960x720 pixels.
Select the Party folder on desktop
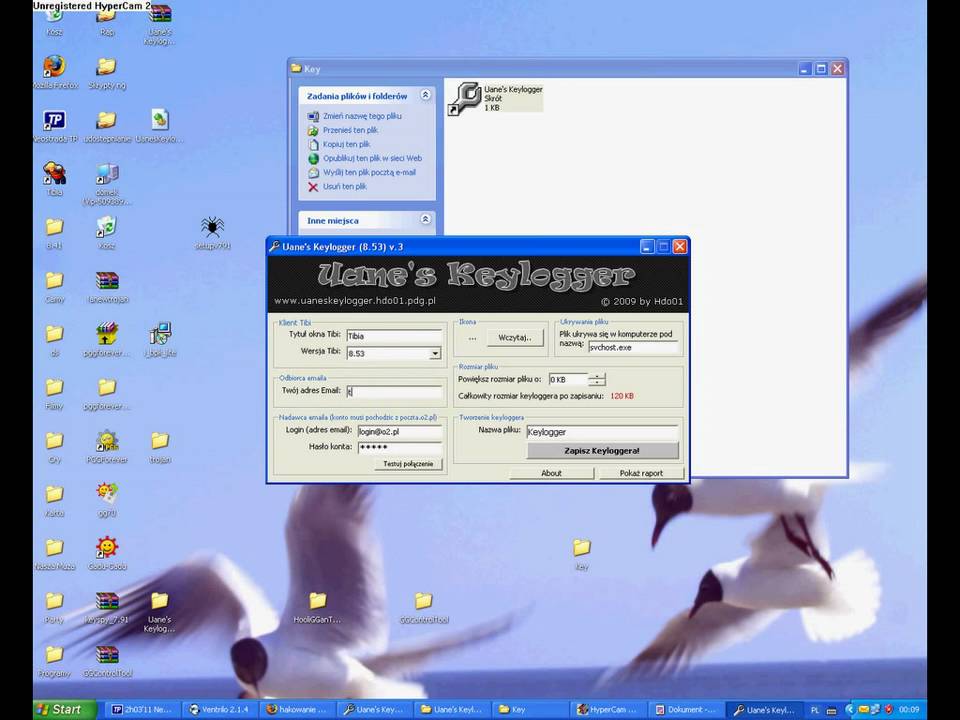(x=54, y=601)
